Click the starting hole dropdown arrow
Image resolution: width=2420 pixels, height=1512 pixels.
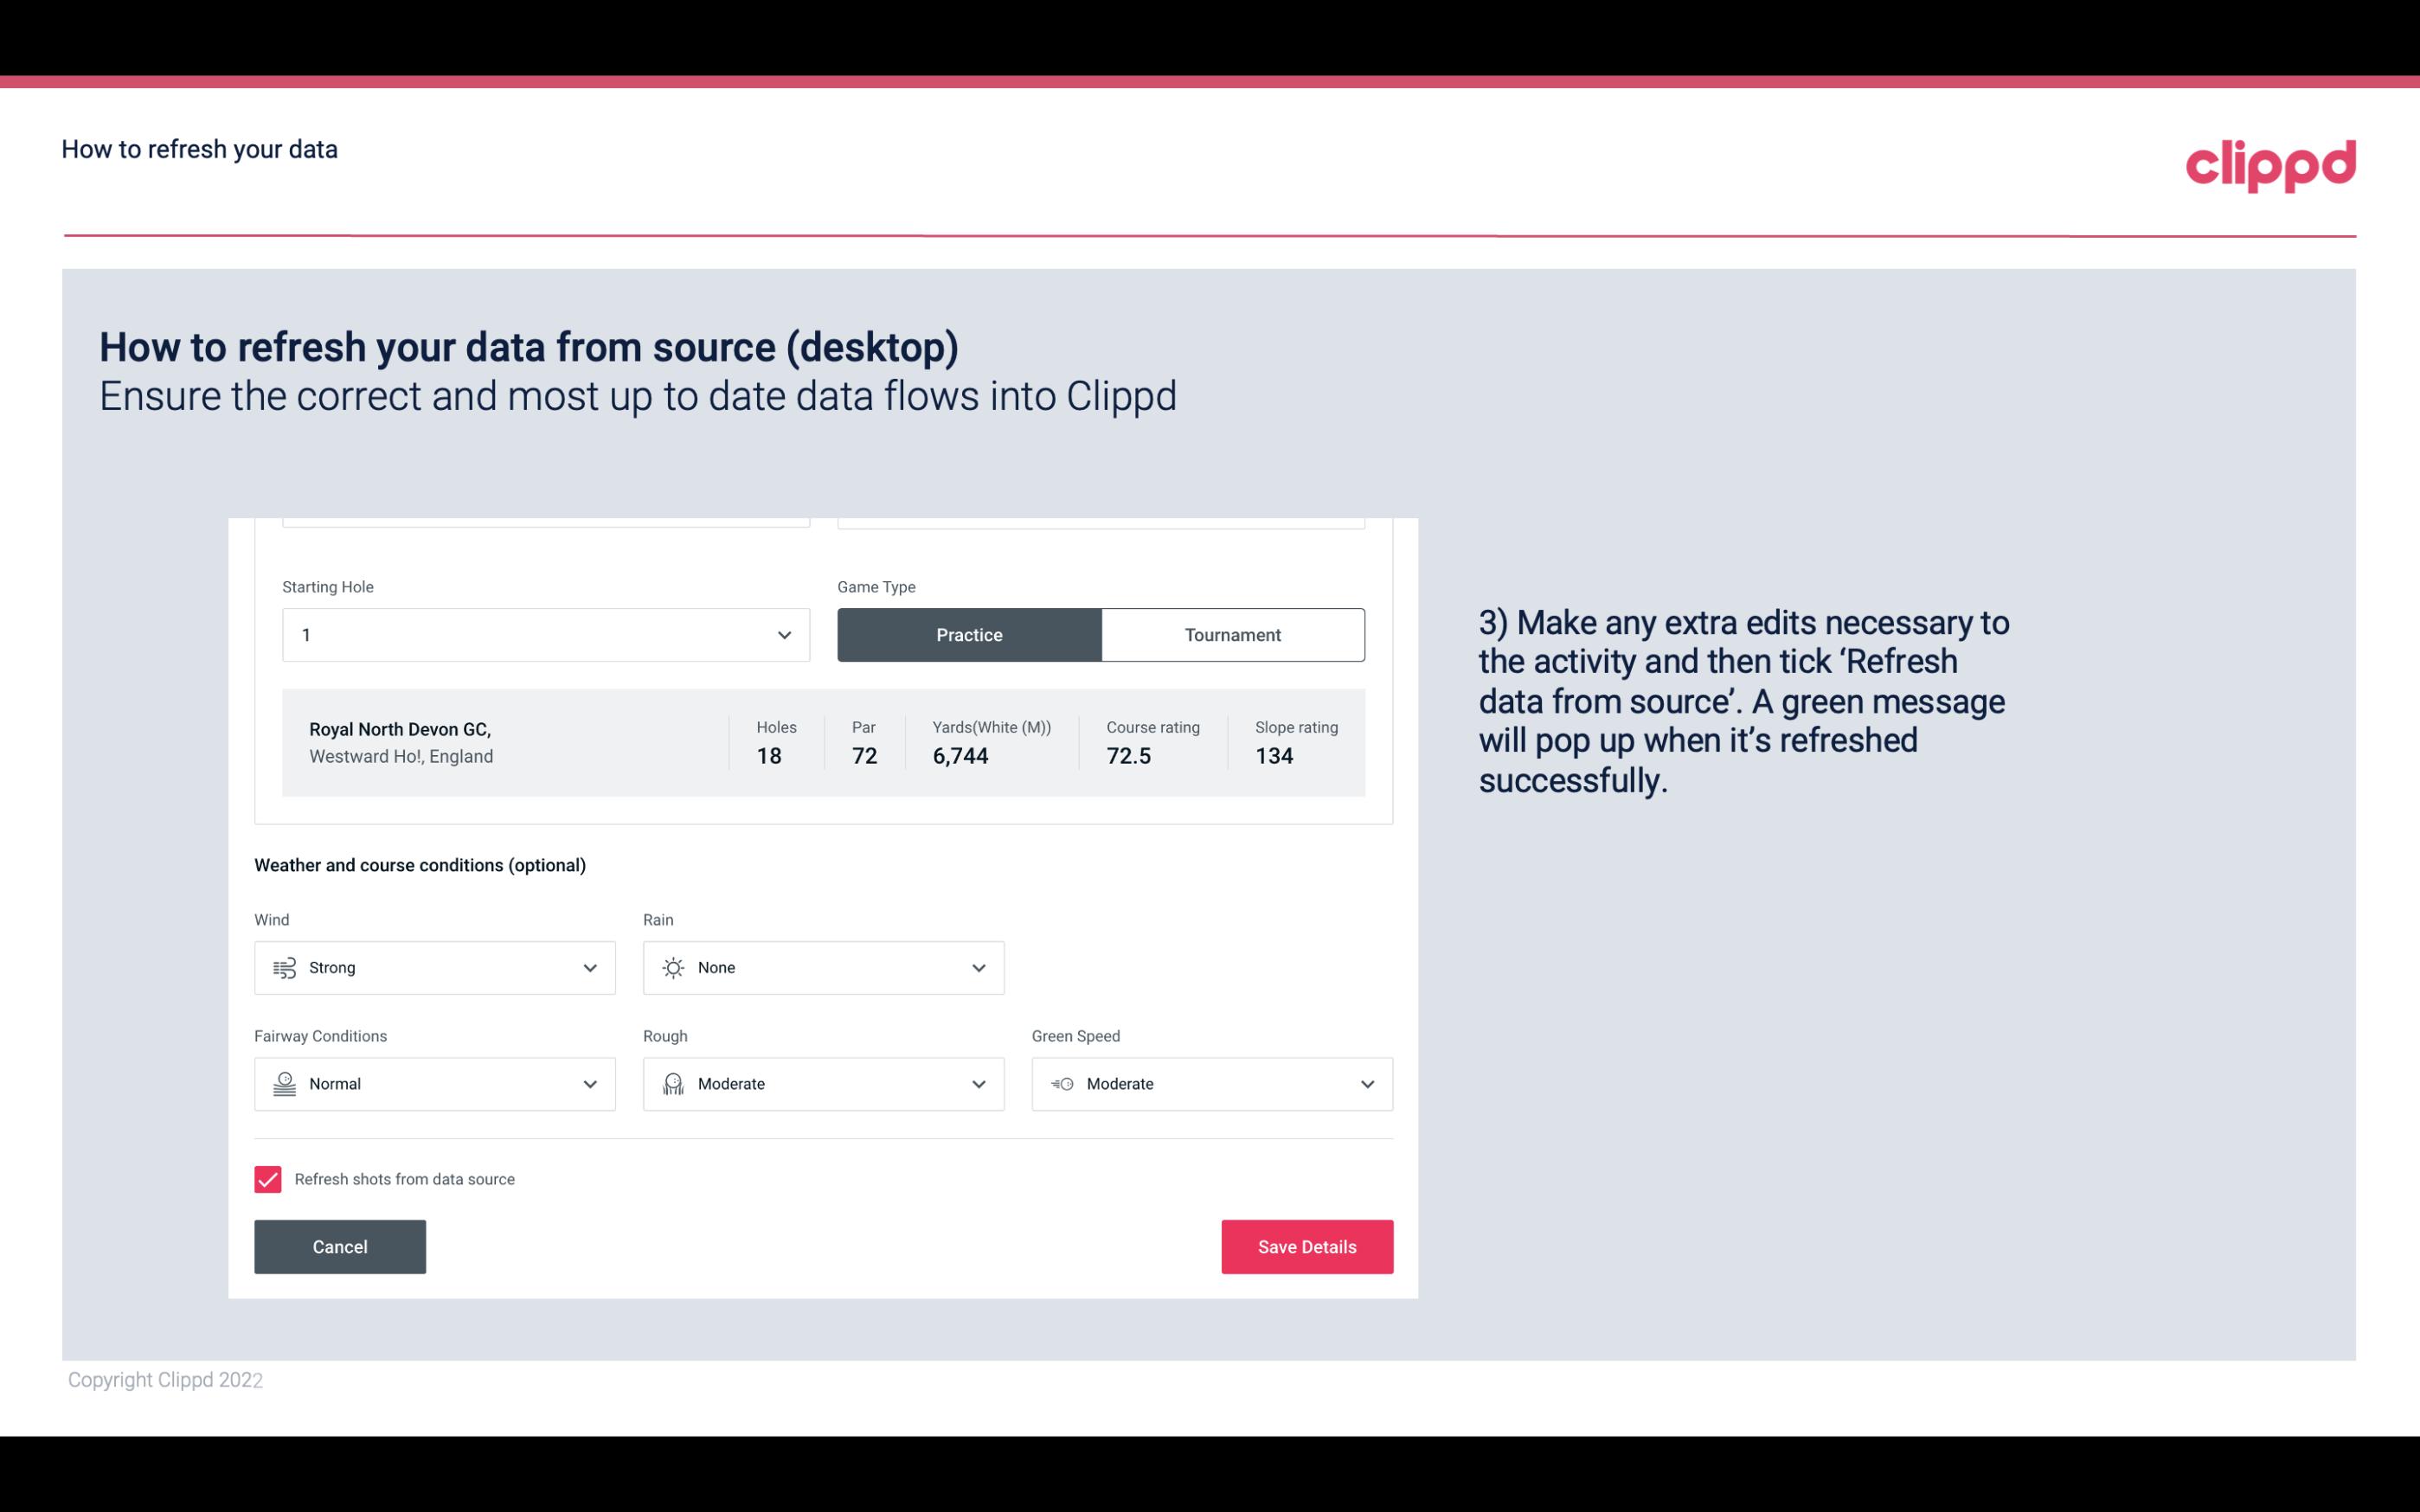coord(782,634)
